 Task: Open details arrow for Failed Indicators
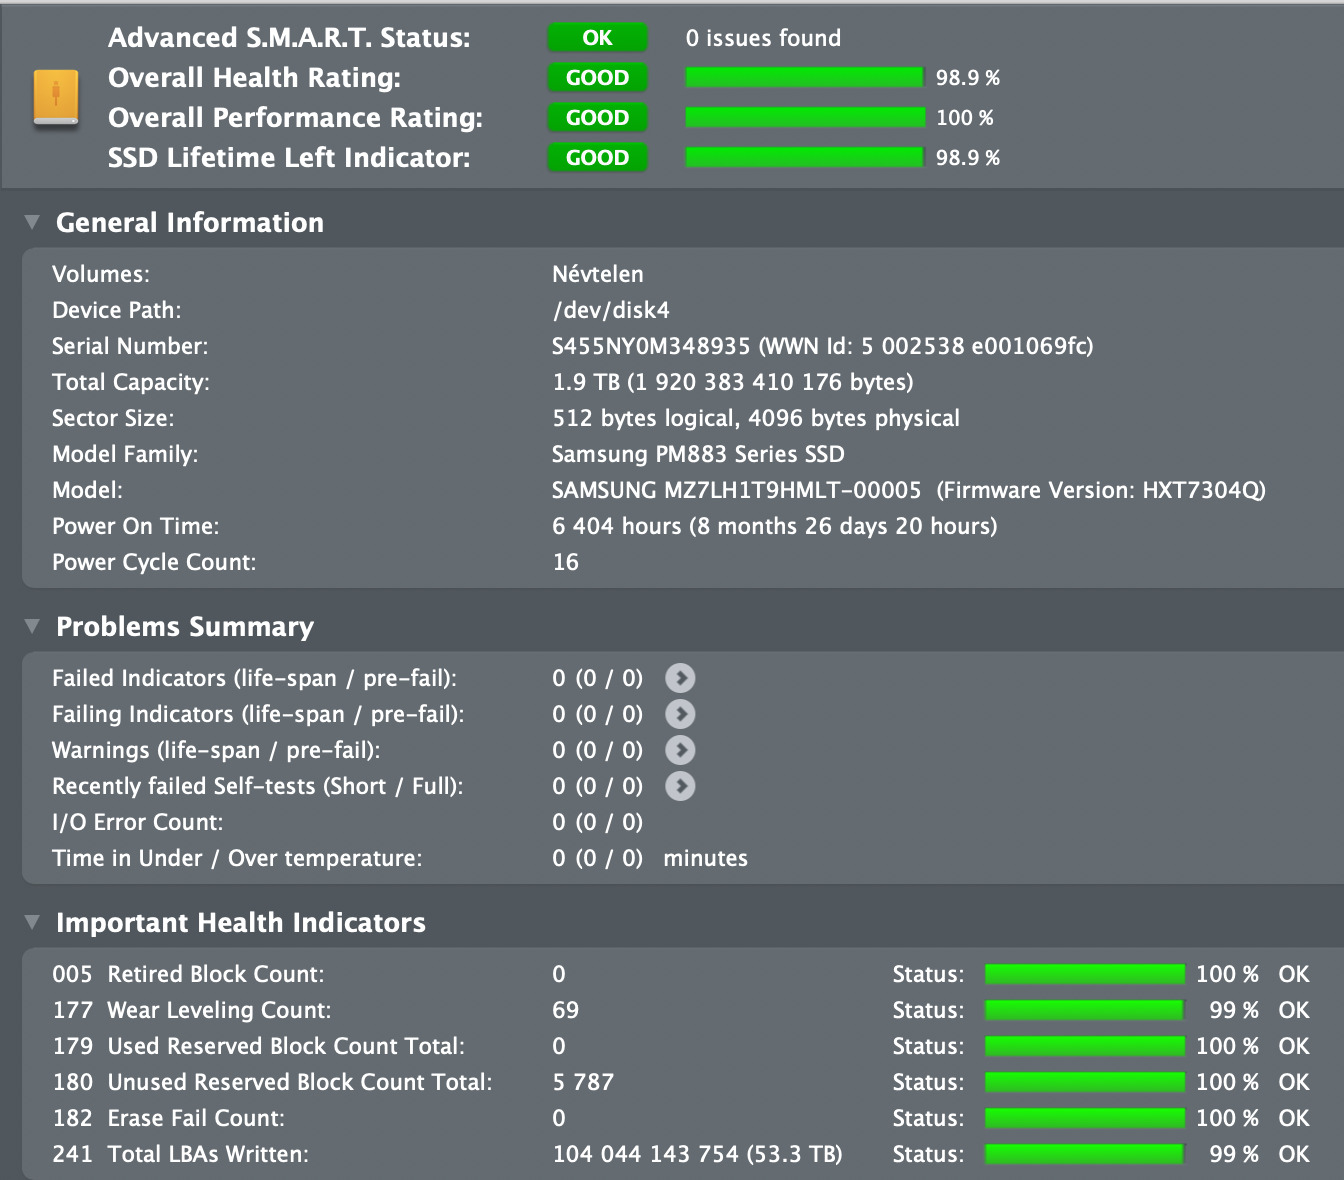[680, 678]
